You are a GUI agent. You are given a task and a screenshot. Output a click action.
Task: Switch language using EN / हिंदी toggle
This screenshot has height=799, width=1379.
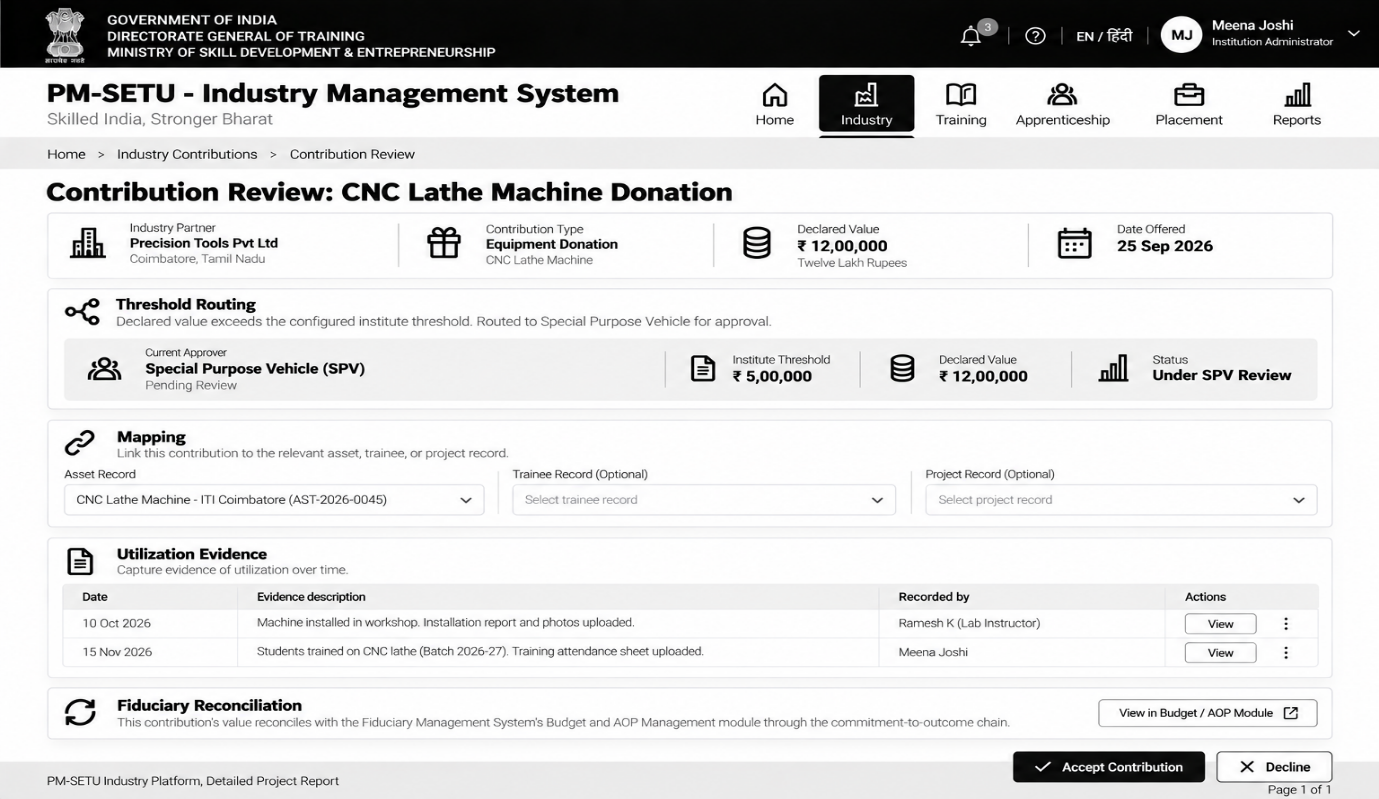[1104, 36]
